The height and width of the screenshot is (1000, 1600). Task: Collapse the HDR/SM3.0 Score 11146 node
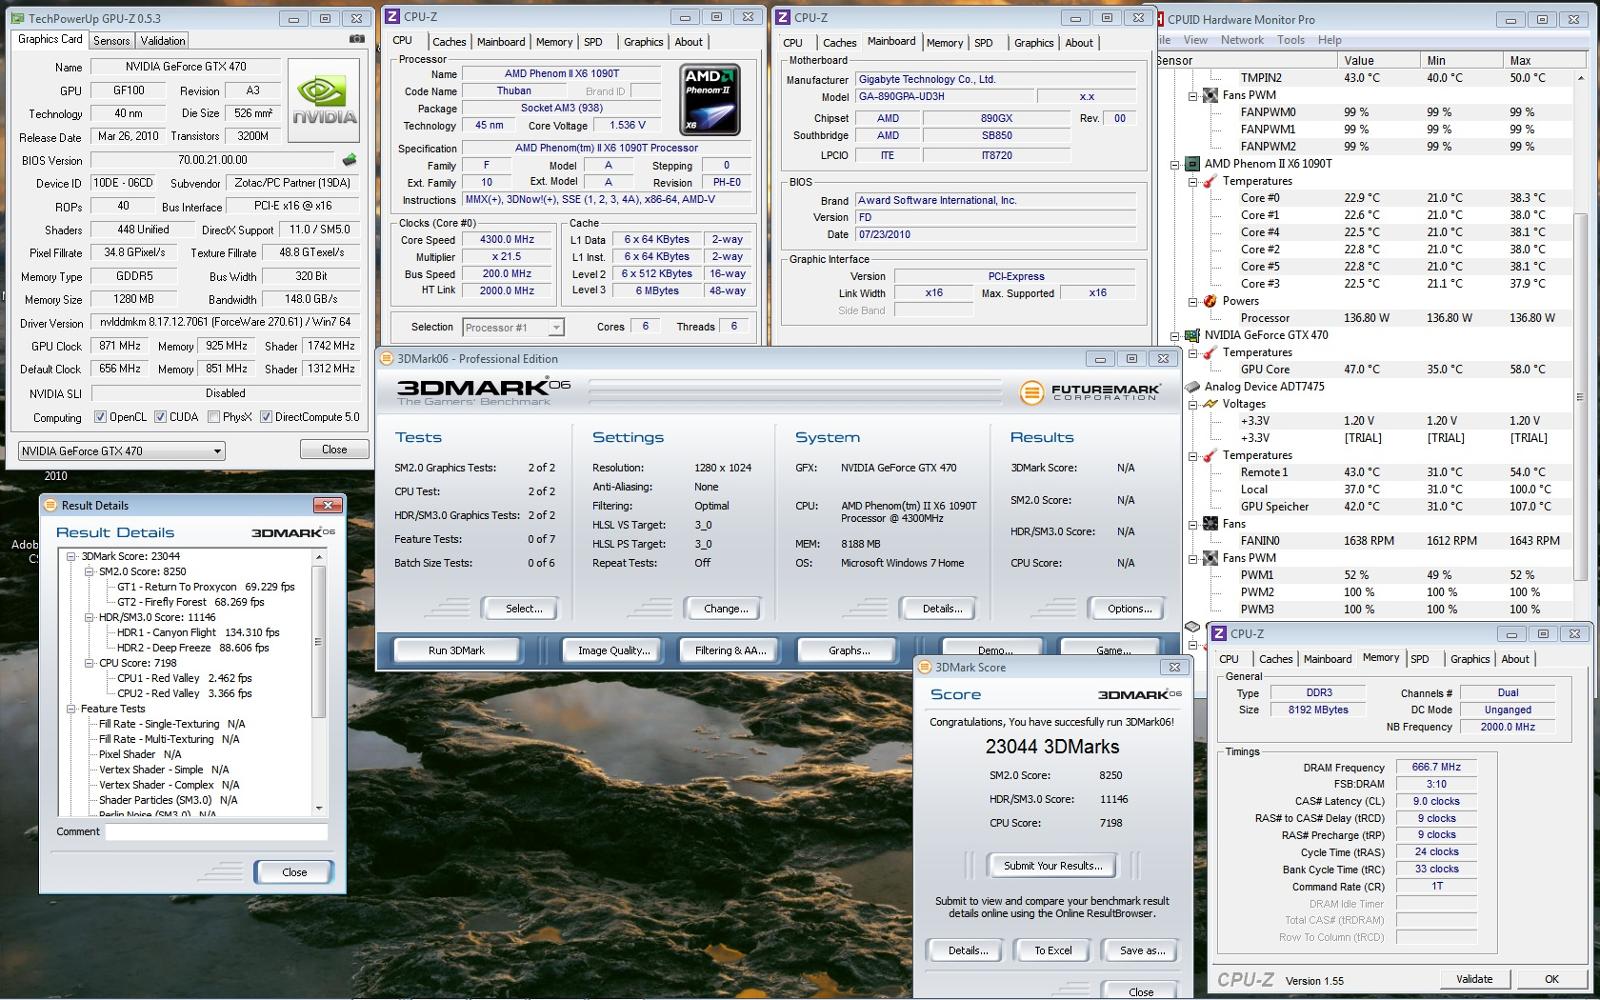point(90,617)
